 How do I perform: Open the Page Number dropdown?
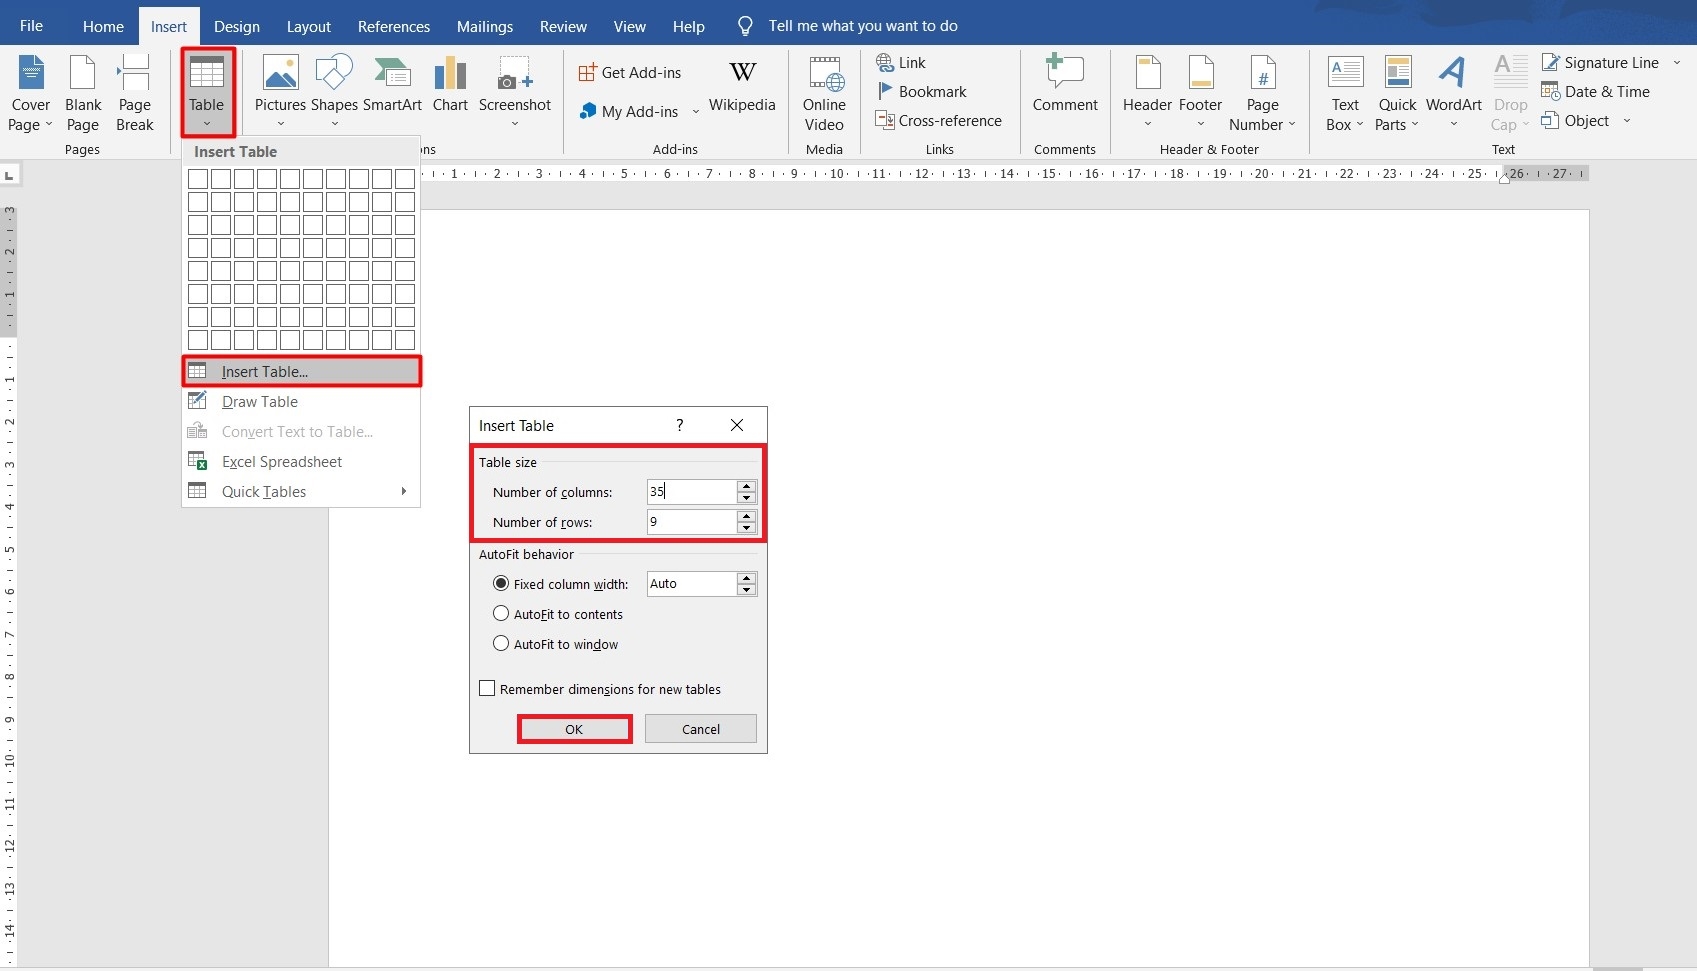click(1262, 90)
